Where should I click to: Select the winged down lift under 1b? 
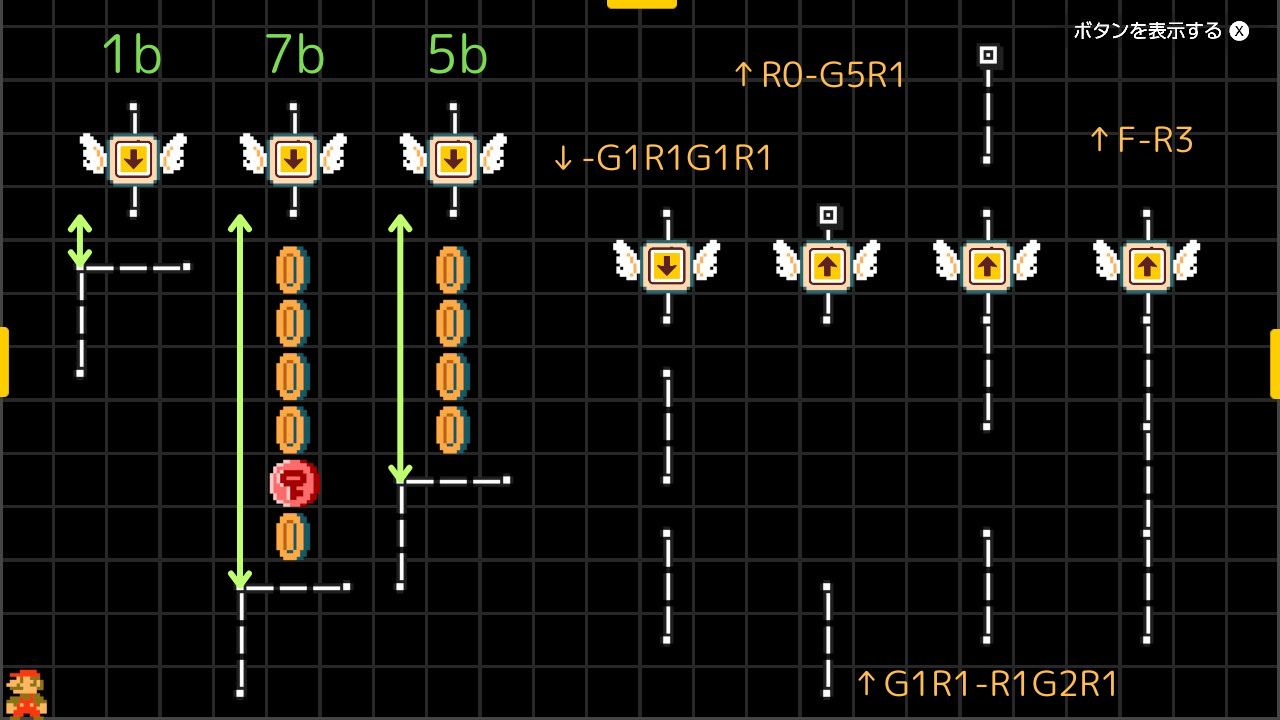pyautogui.click(x=133, y=159)
